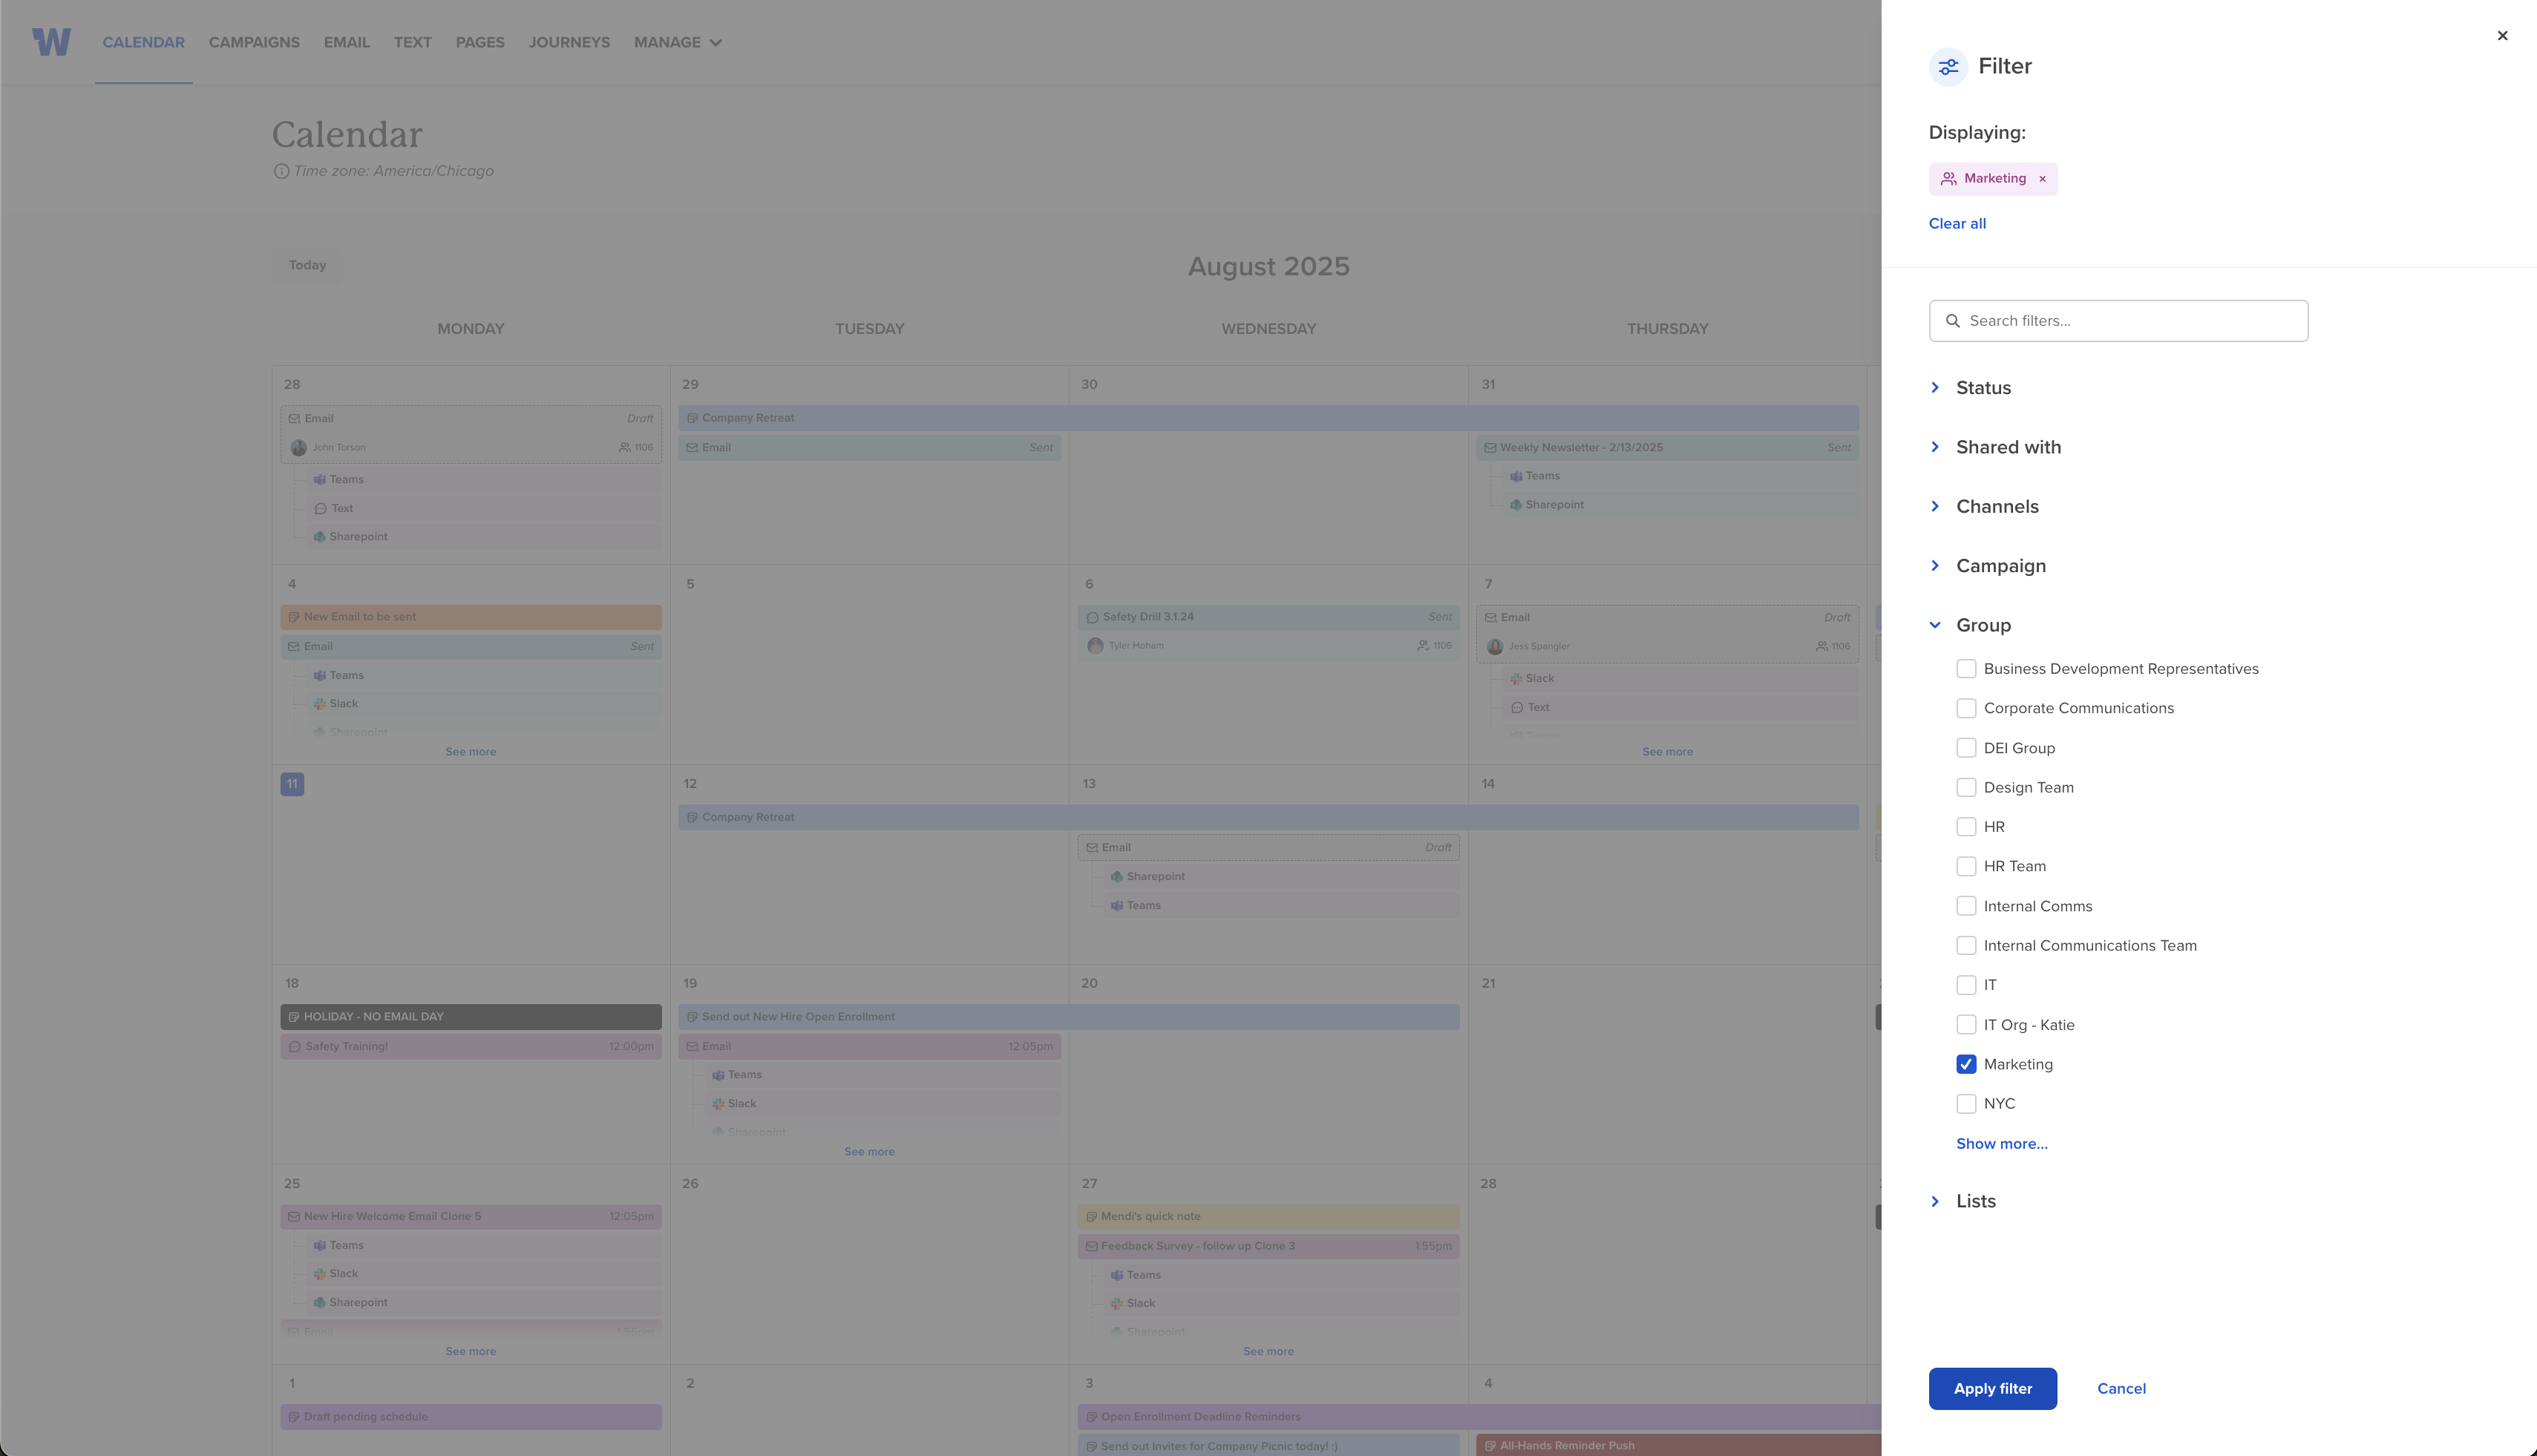
Task: Select the date 11 highlighted today
Action: click(x=292, y=784)
